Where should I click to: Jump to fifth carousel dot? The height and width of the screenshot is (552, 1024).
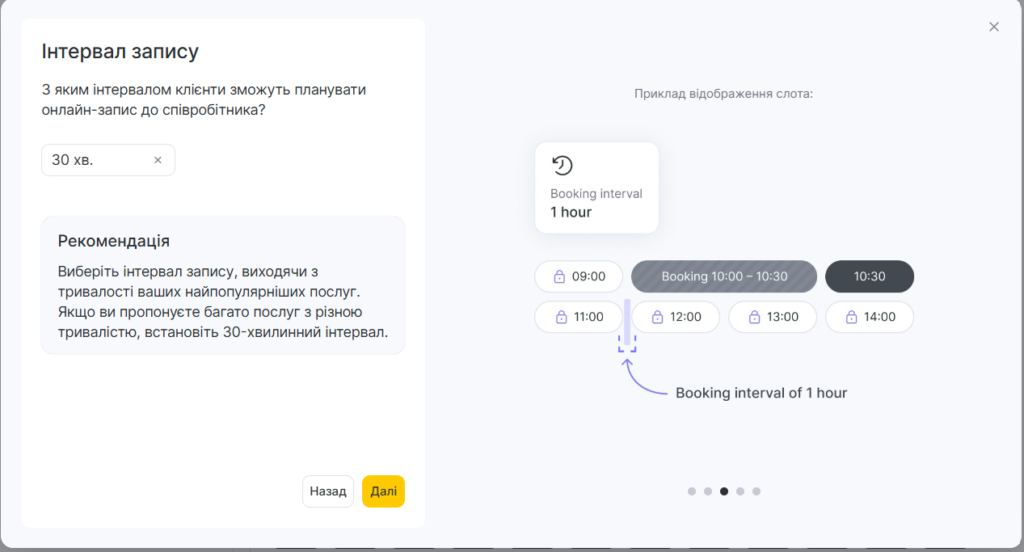756,491
